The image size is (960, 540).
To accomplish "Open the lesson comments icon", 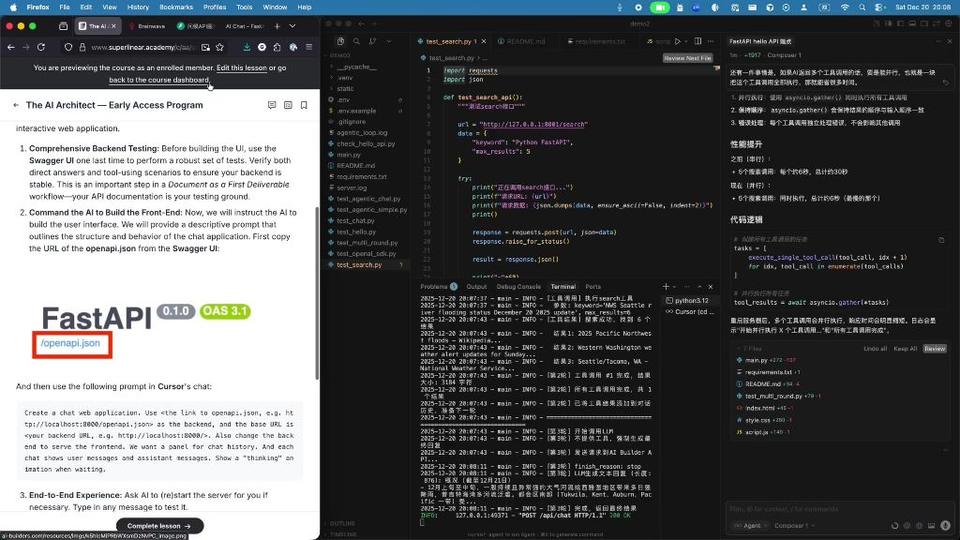I will click(x=272, y=105).
